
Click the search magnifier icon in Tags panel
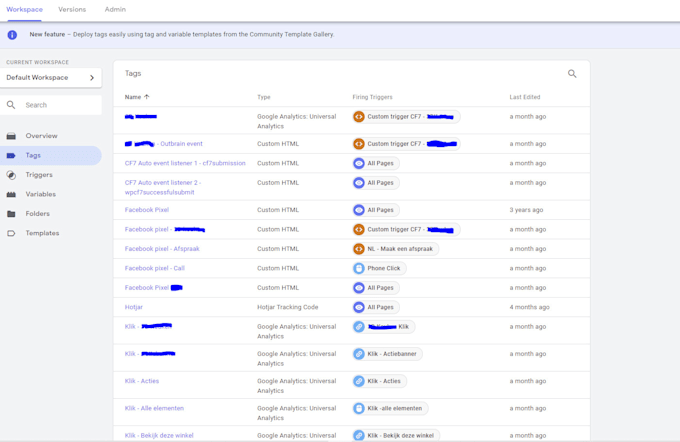tap(572, 74)
